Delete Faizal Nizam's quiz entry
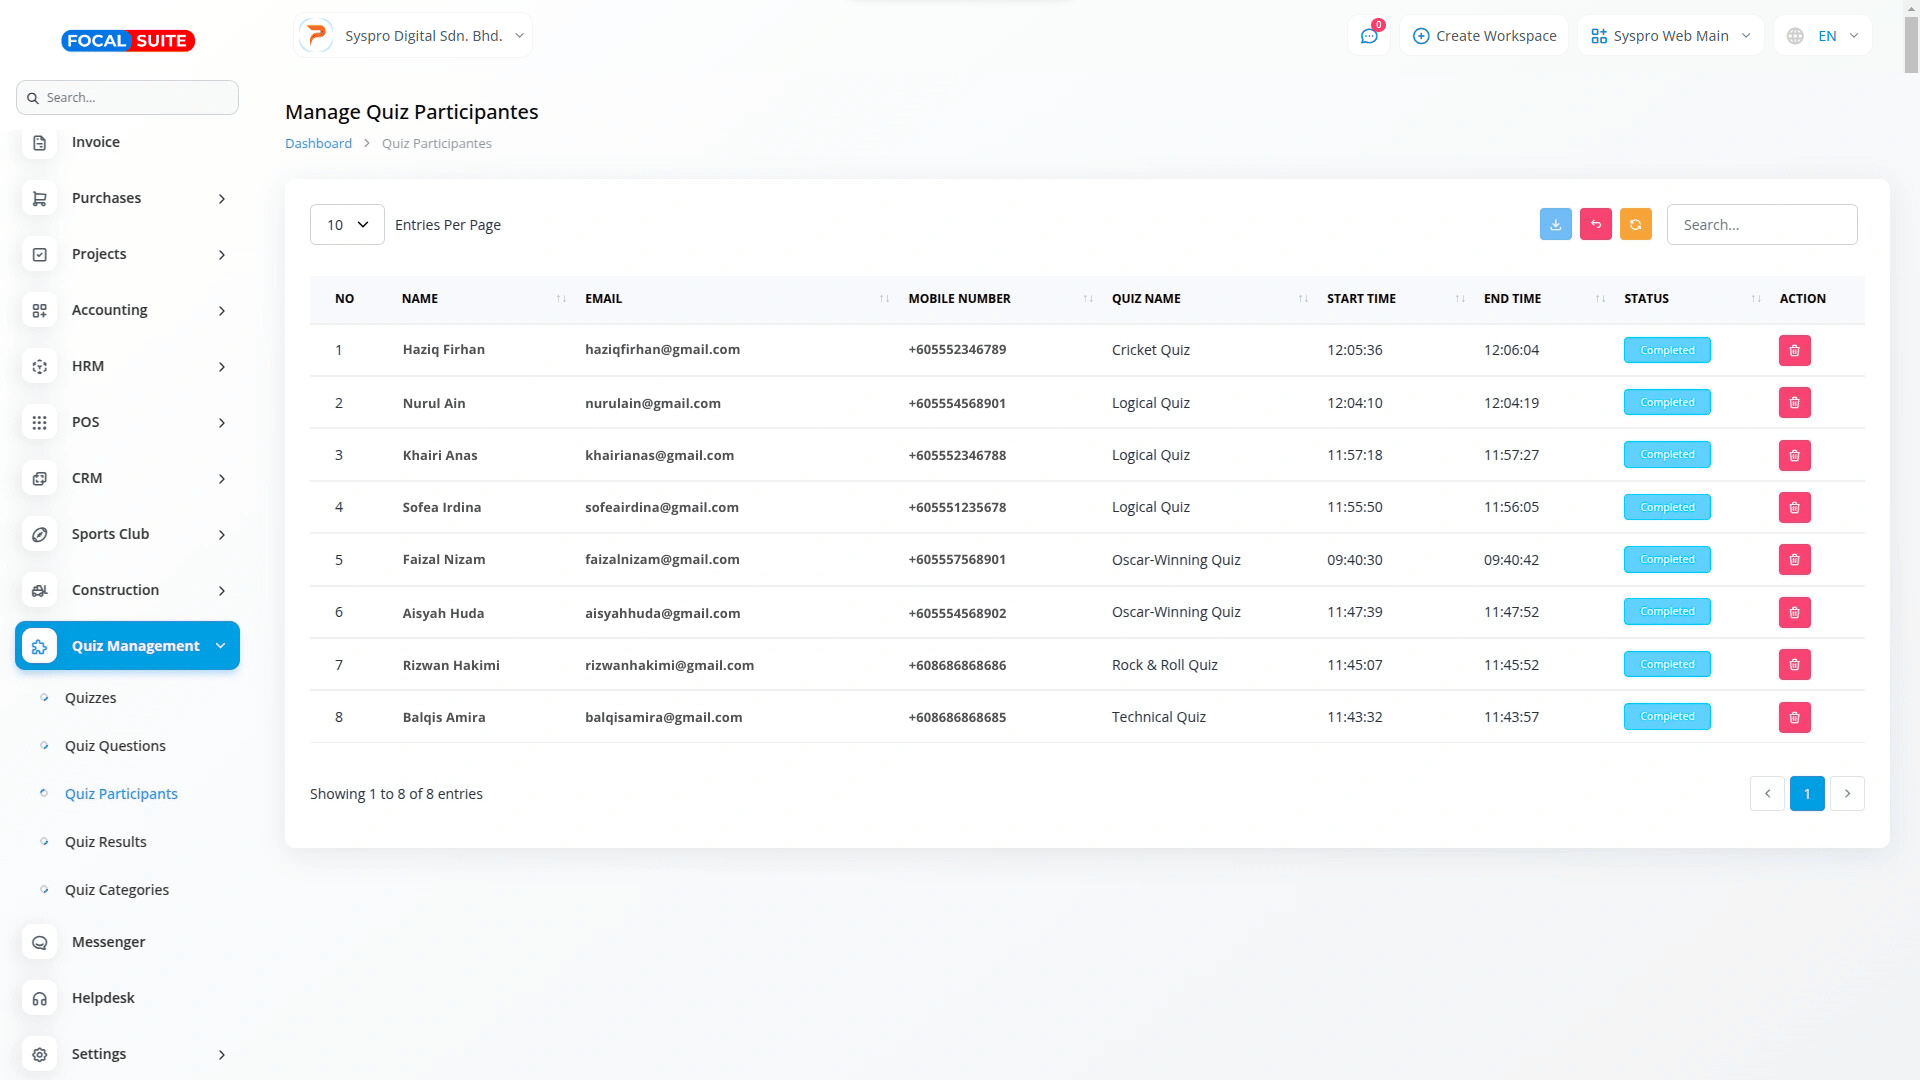The image size is (1920, 1080). tap(1794, 560)
